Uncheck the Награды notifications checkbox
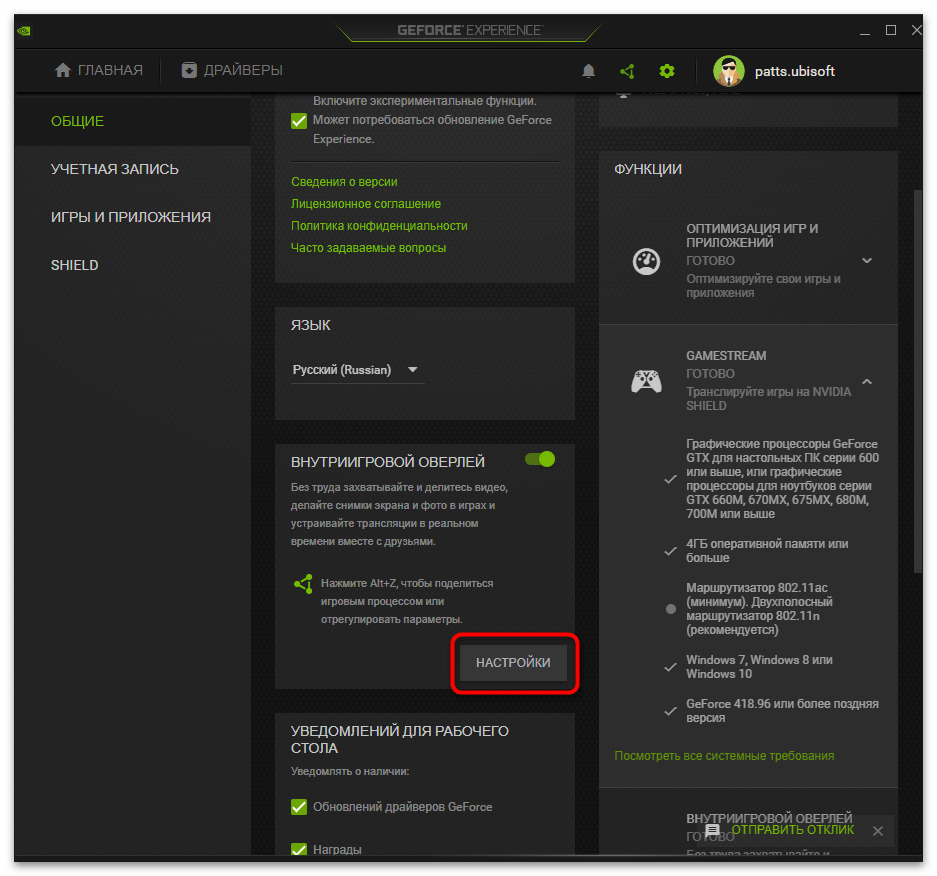Image resolution: width=937 pixels, height=876 pixels. pos(299,849)
